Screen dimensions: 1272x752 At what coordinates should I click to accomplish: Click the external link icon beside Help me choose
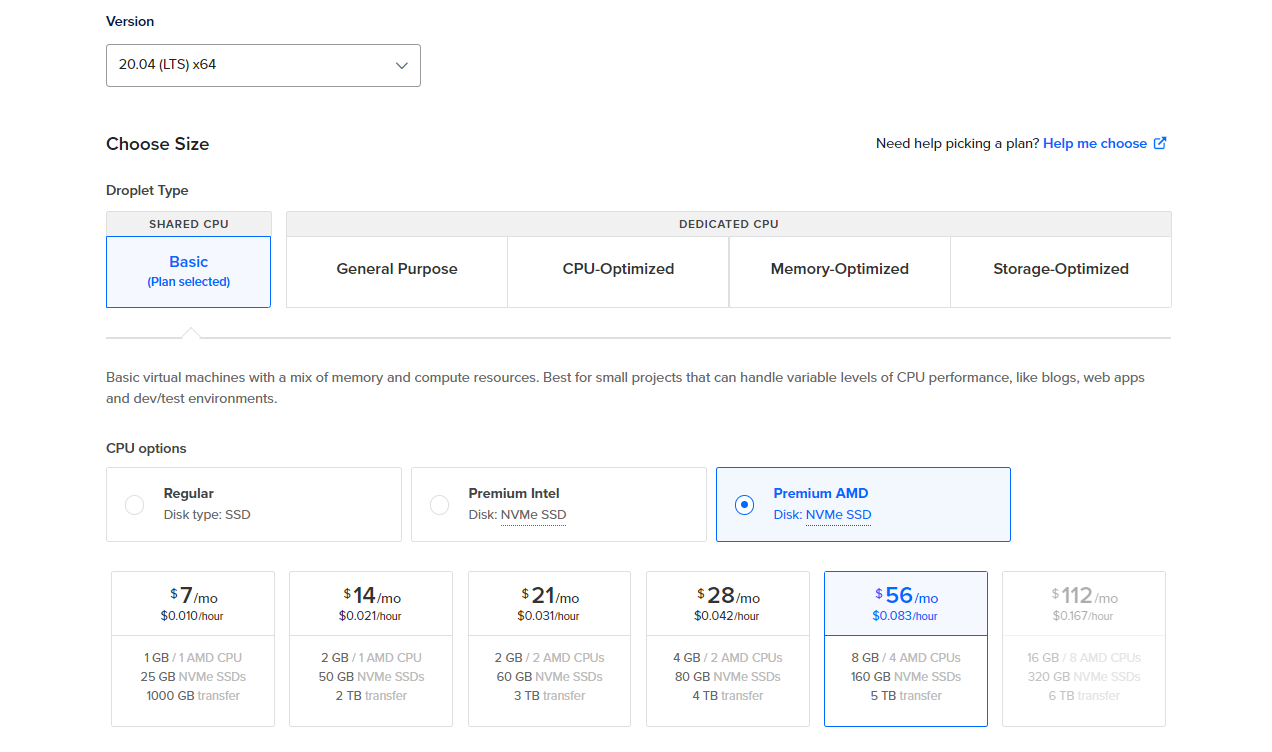pos(1160,143)
